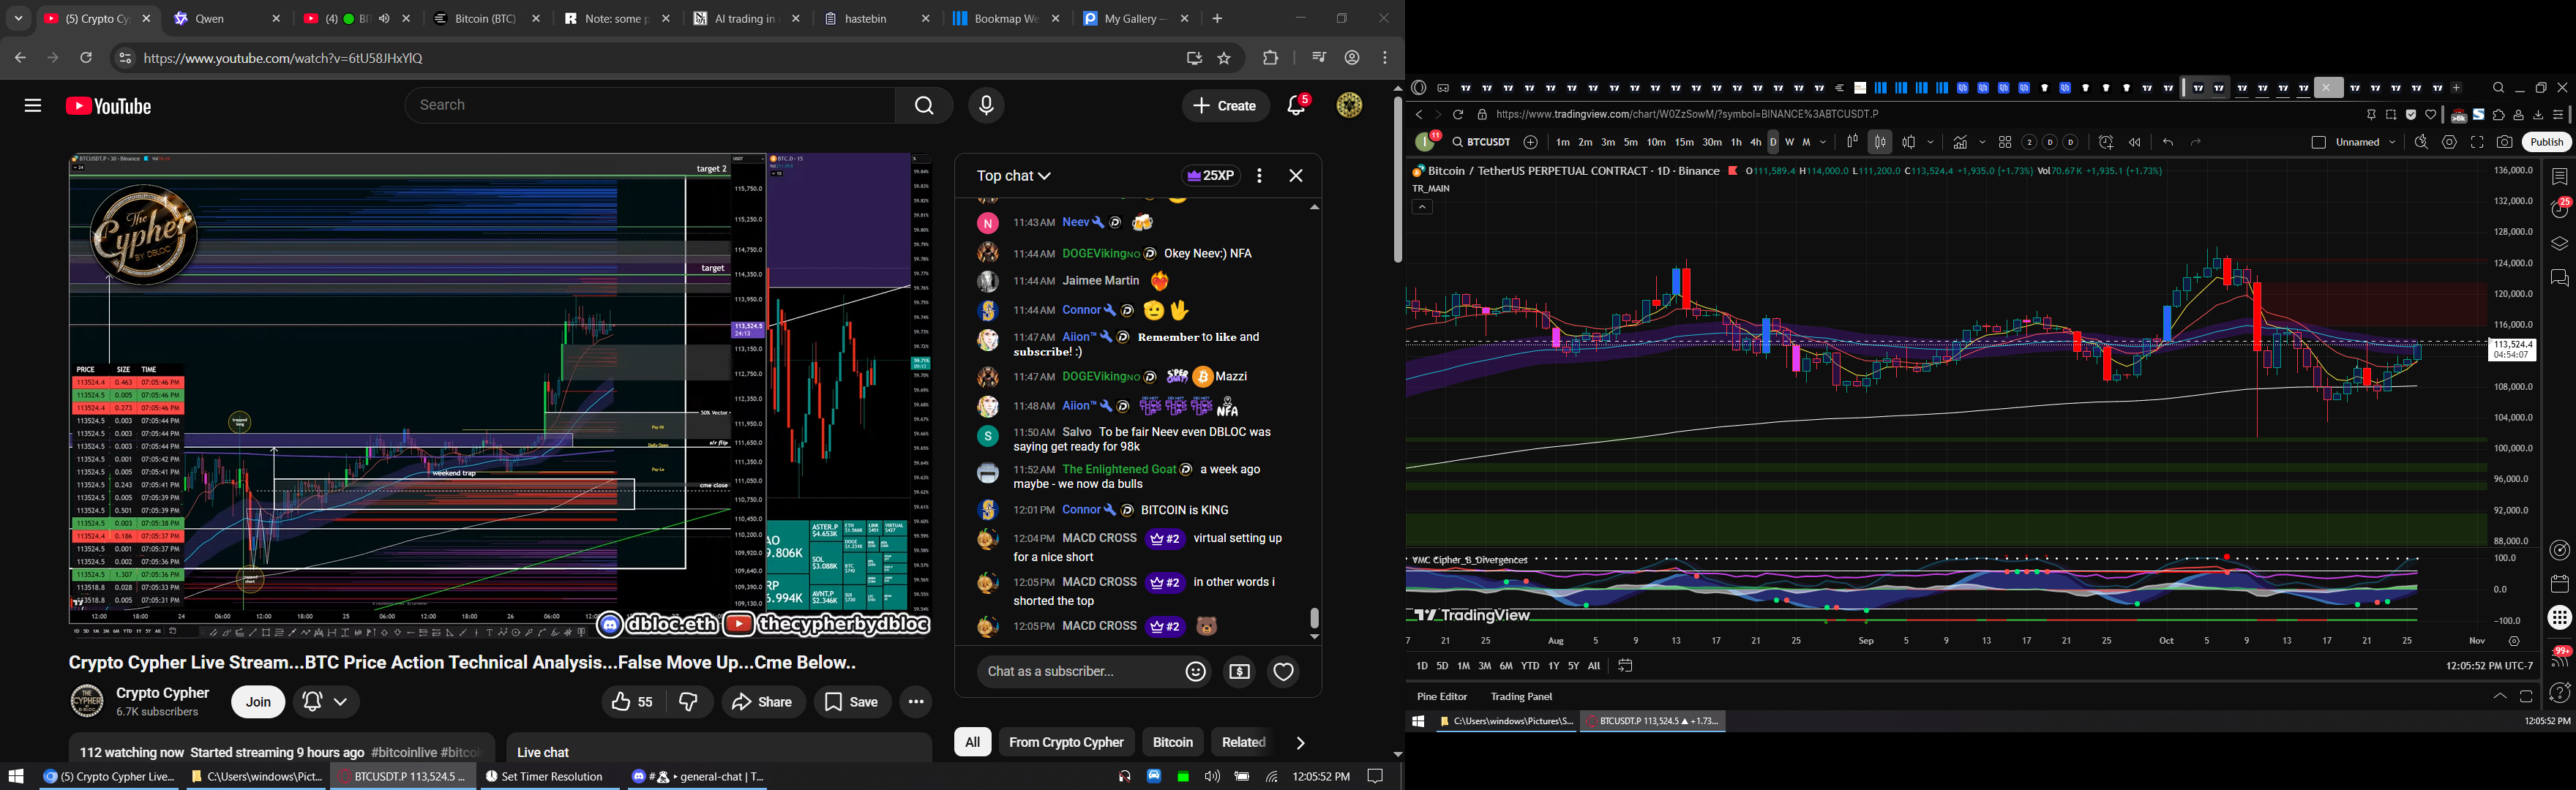Dislike the Crypto Cypher video
Viewport: 2576px width, 790px height.
coord(689,702)
